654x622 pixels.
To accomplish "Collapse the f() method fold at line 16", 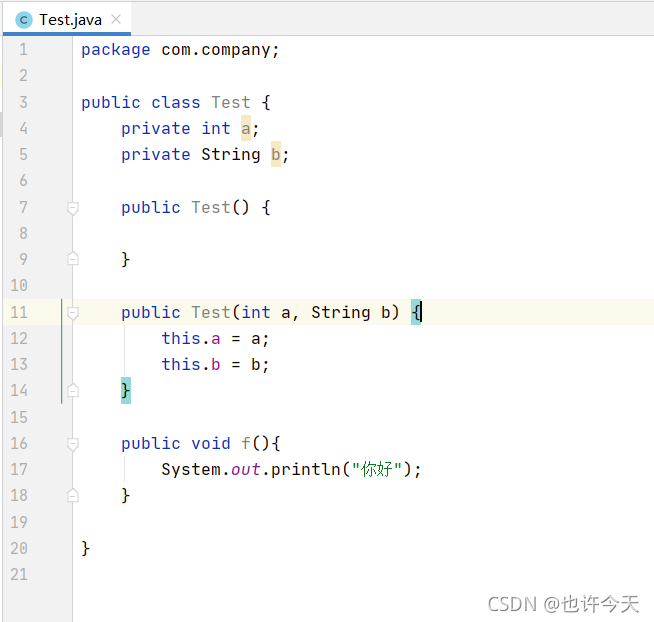I will 73,444.
